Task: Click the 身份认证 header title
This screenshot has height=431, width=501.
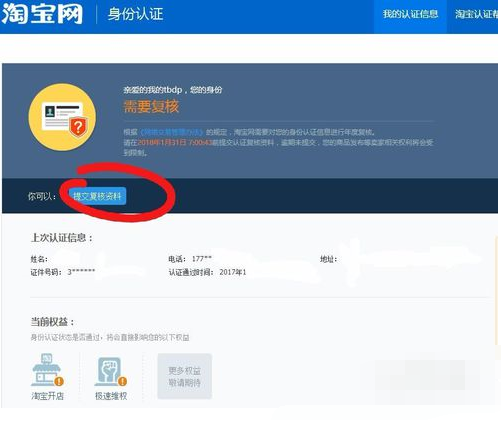Action: 135,14
